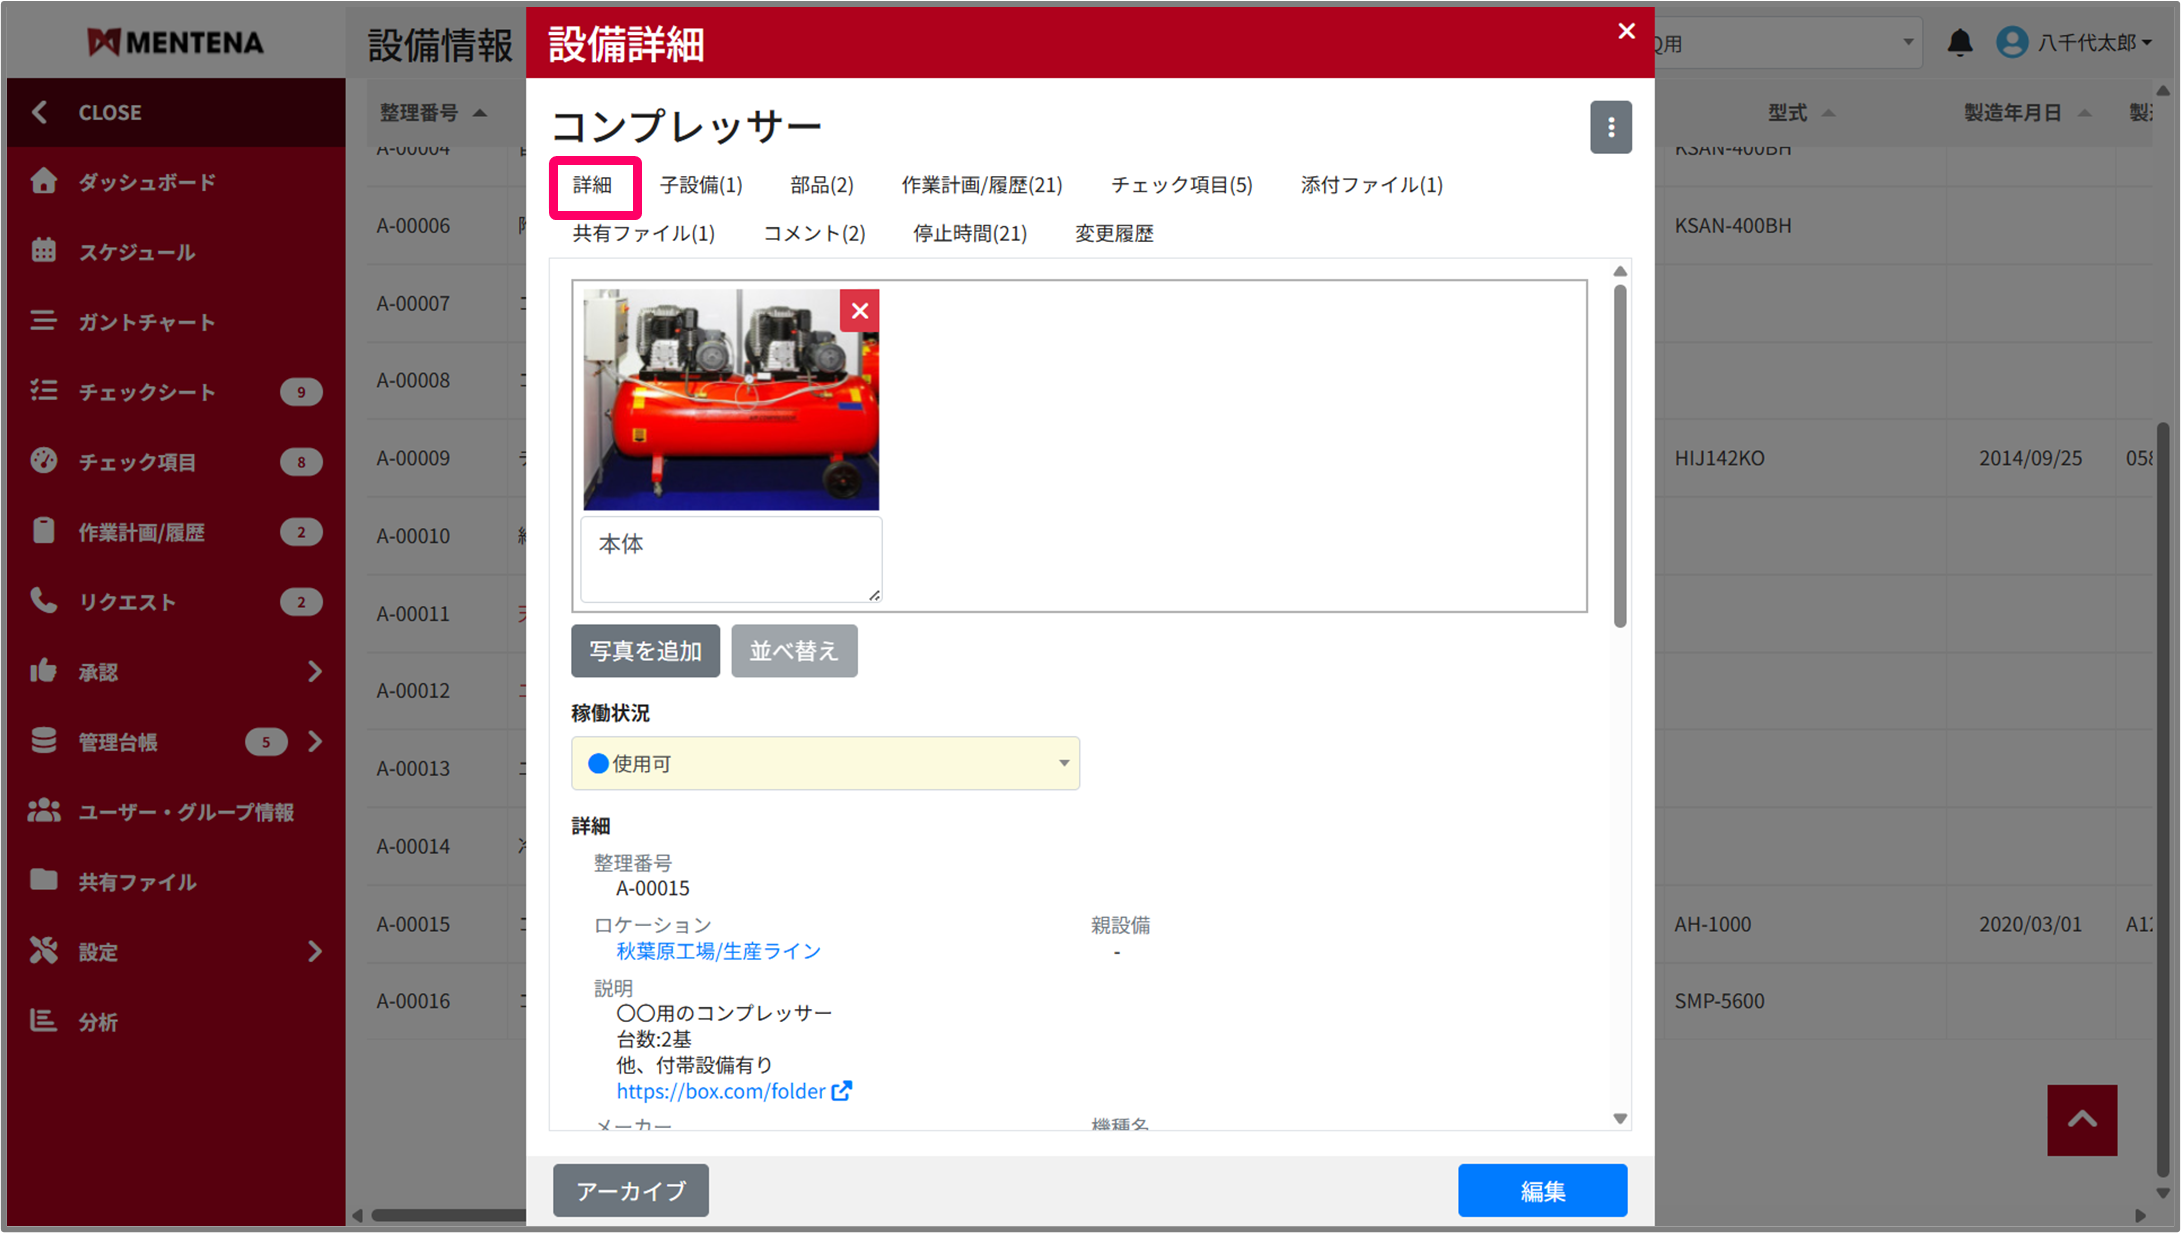Image resolution: width=2181 pixels, height=1233 pixels.
Task: Open schedule calendar icon in sidebar
Action: [43, 251]
